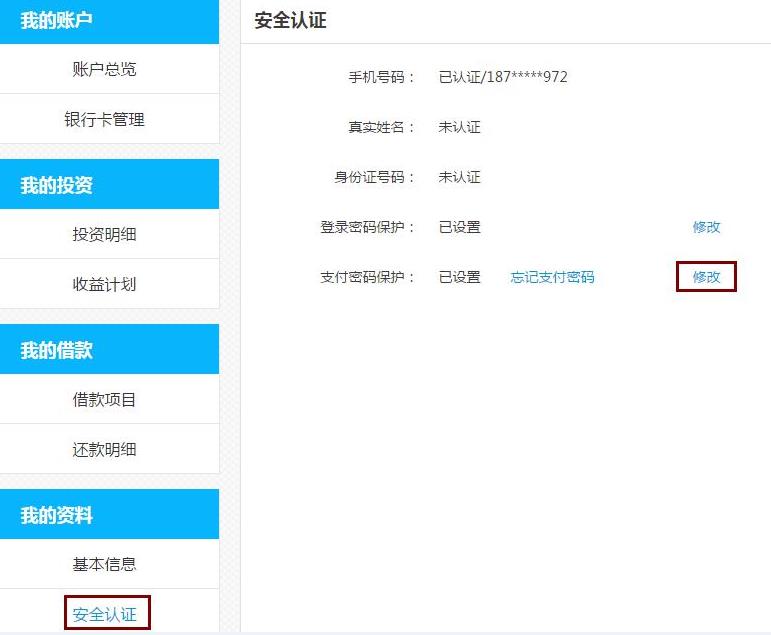Screen dimensions: 771x635
Task: Click the 忘记支付密码 link
Action: click(x=552, y=277)
